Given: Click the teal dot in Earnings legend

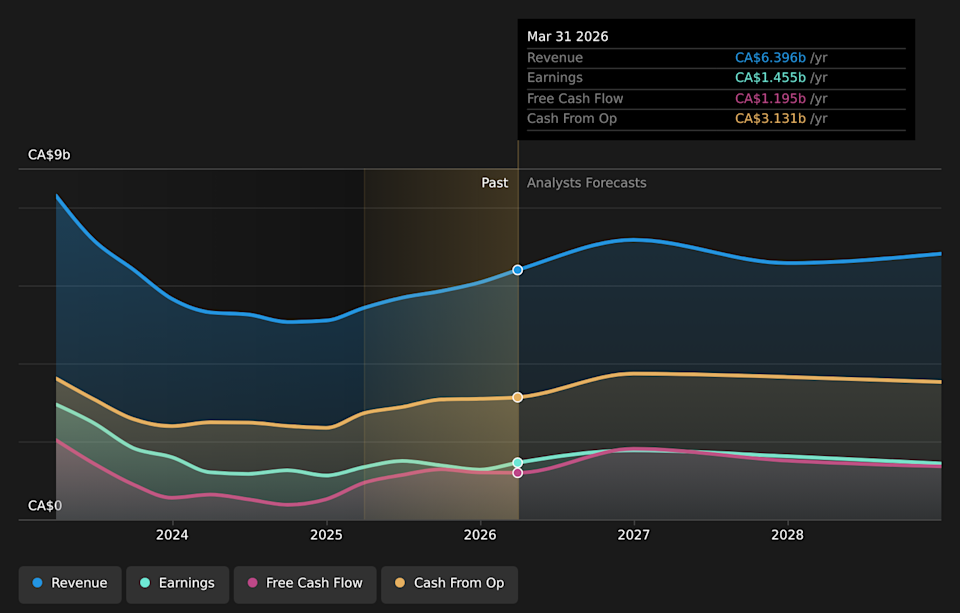Looking at the screenshot, I should [x=145, y=583].
